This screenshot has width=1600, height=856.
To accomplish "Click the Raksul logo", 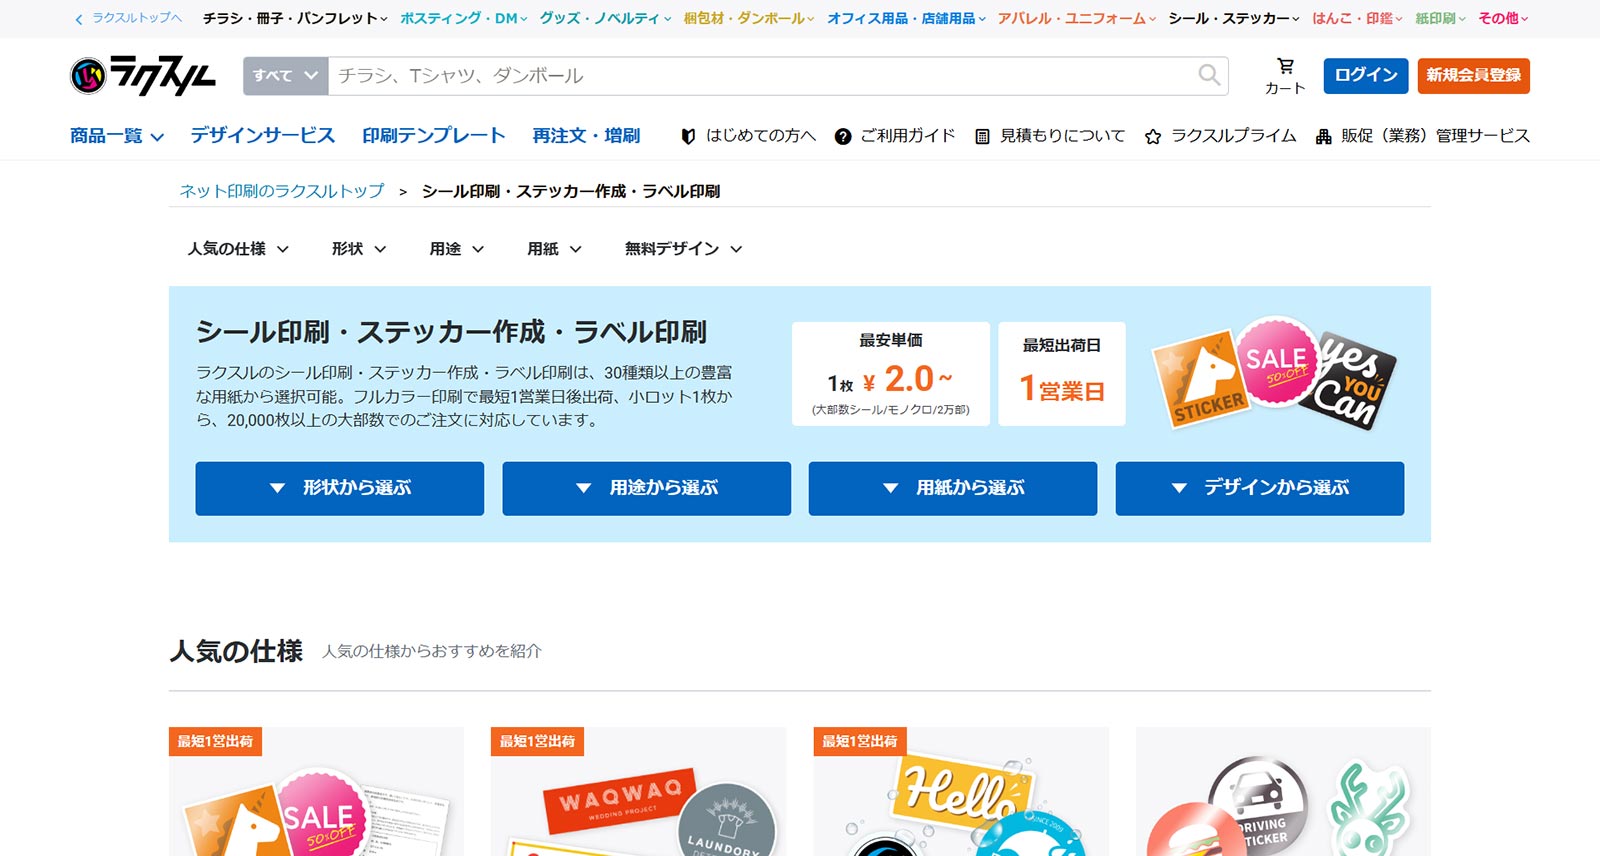I will click(143, 76).
